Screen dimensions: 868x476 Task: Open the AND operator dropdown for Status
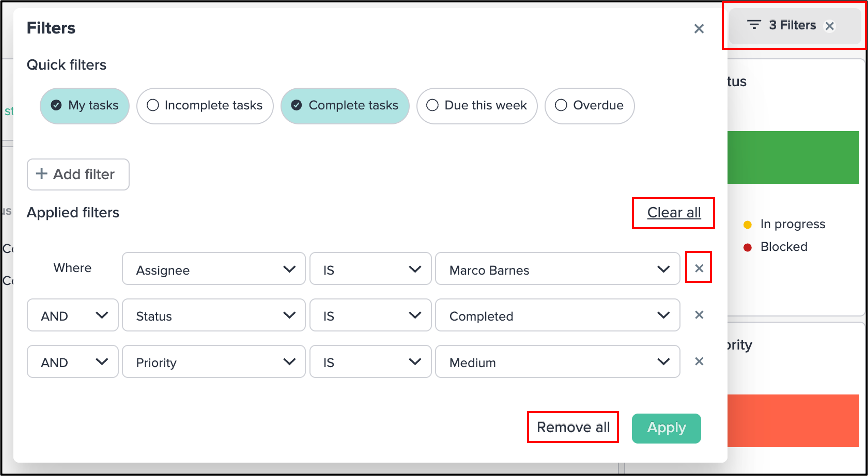pyautogui.click(x=73, y=315)
